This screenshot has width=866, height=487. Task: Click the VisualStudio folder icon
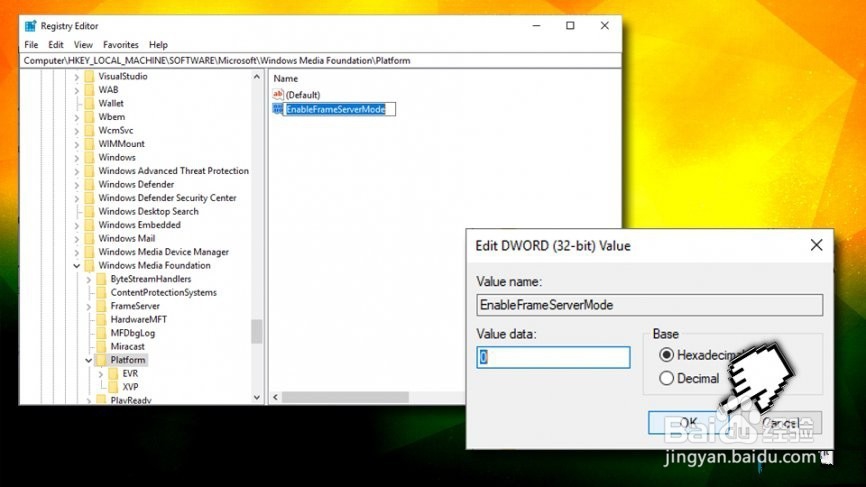click(89, 76)
